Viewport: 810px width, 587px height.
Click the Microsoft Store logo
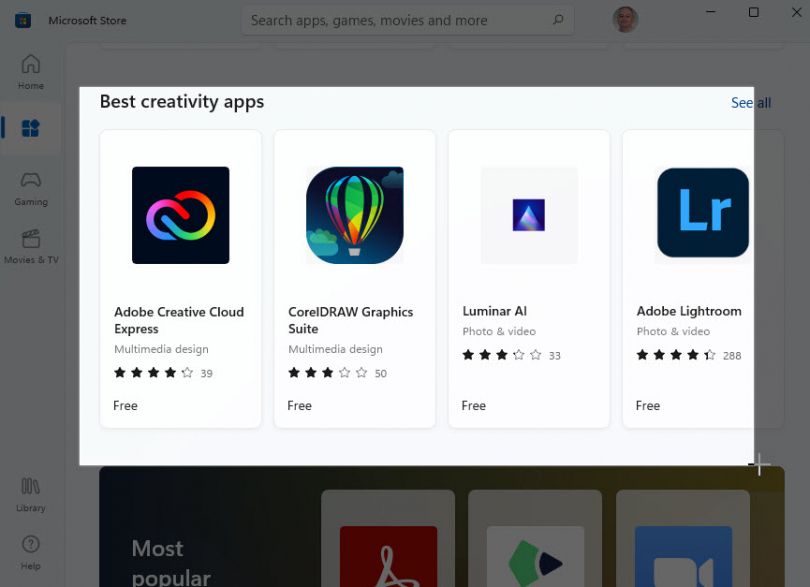(21, 19)
